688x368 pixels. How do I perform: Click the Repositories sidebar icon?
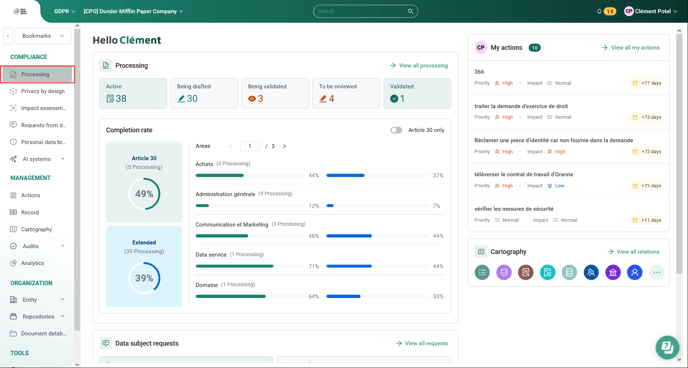tap(13, 316)
